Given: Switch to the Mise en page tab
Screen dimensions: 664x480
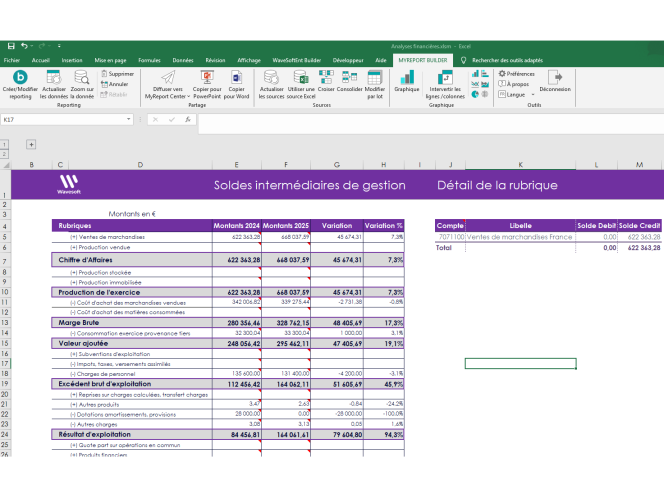Looking at the screenshot, I should (110, 60).
